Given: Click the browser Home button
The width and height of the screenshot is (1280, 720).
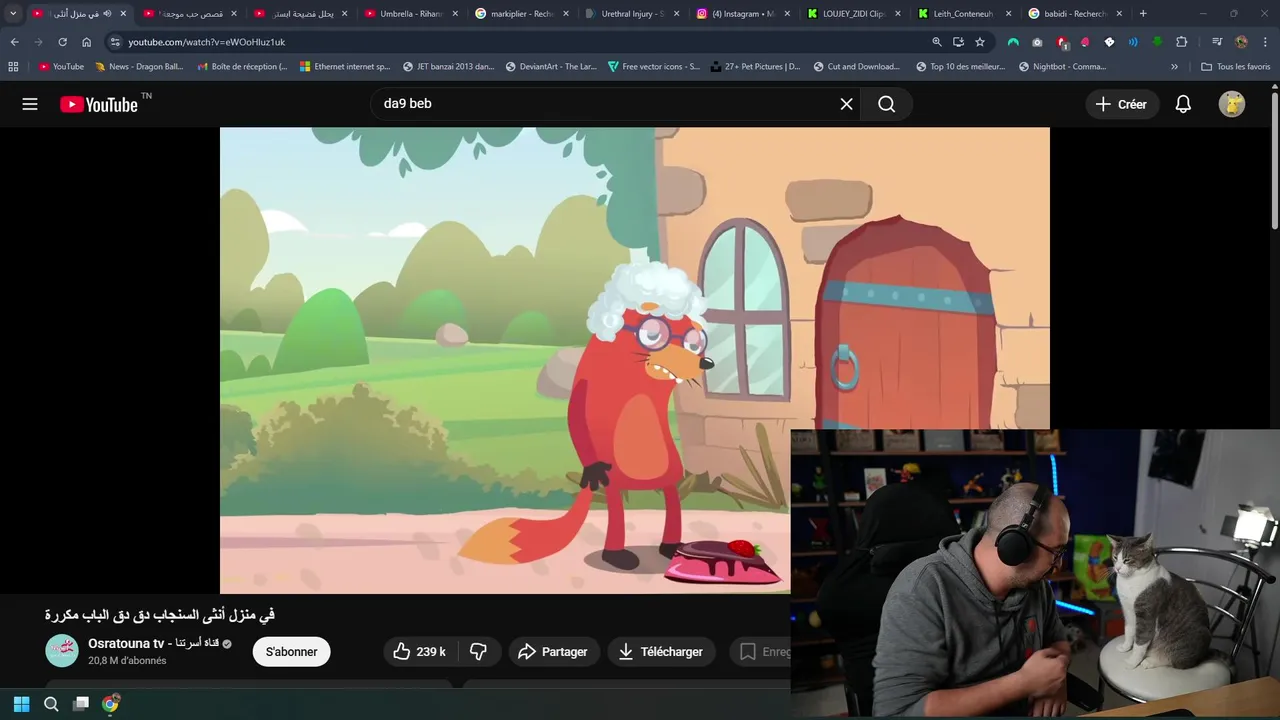Looking at the screenshot, I should point(87,42).
